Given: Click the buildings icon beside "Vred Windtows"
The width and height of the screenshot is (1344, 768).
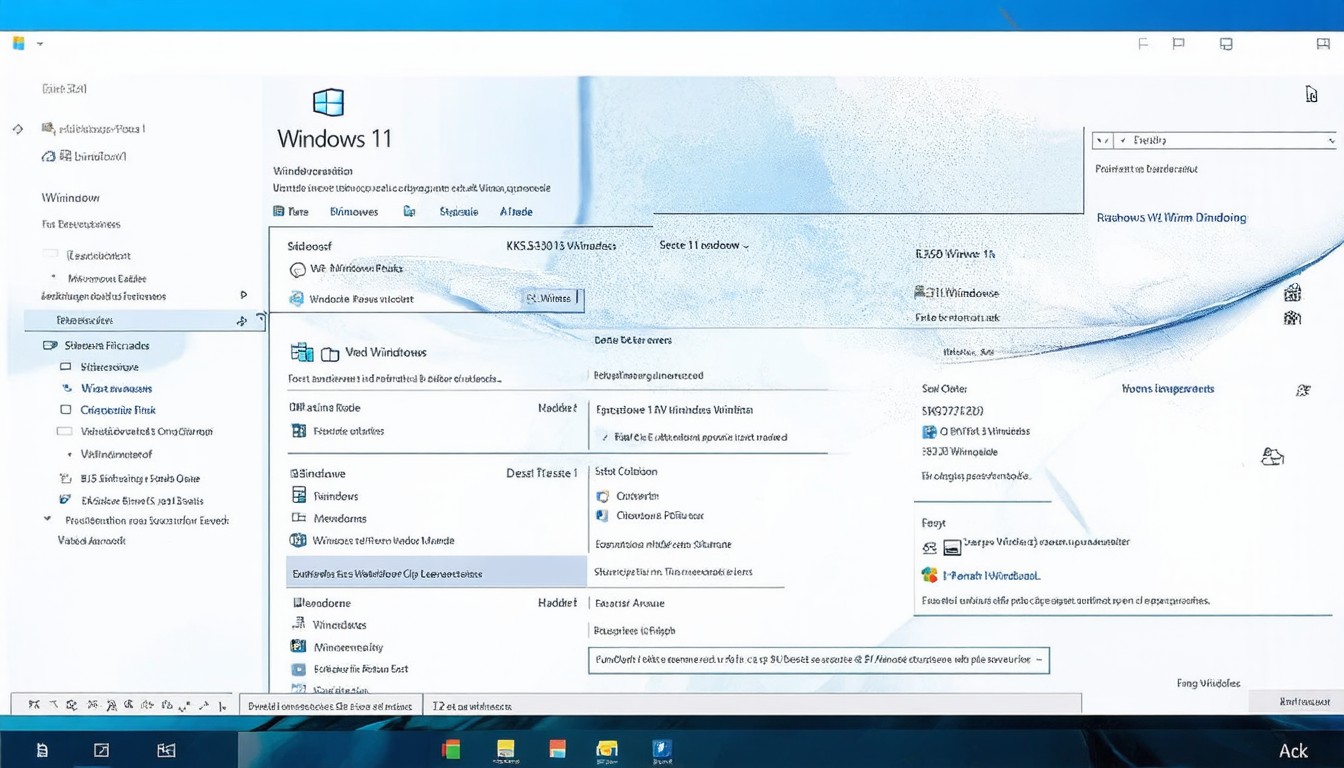Looking at the screenshot, I should click(x=302, y=352).
